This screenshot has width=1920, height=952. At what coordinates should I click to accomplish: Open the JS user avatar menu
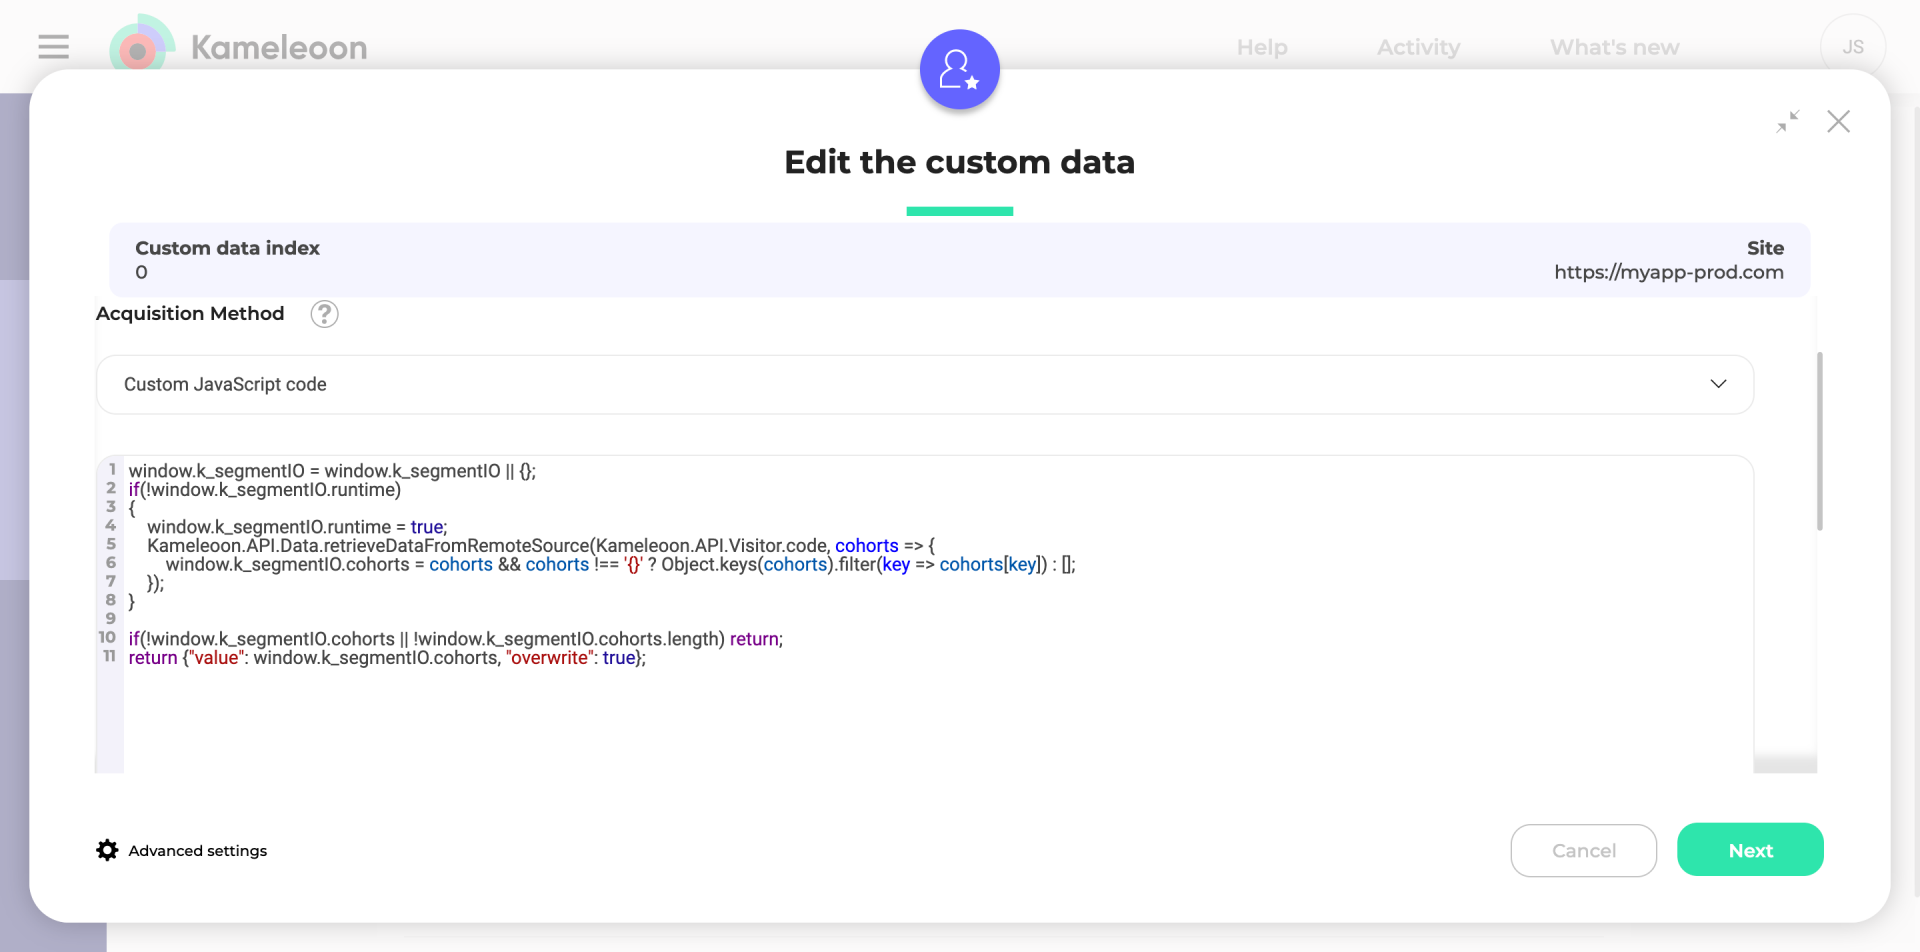click(1852, 47)
